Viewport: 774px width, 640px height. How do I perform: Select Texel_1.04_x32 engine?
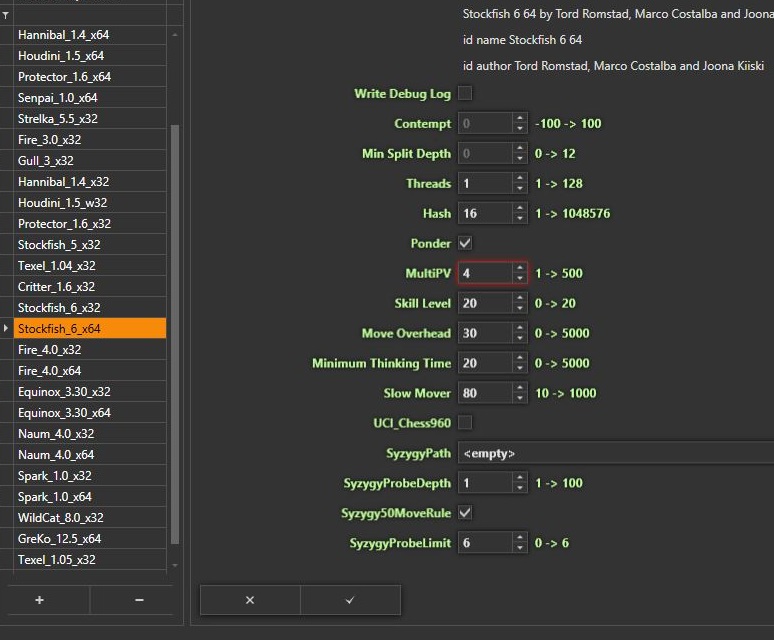point(90,265)
